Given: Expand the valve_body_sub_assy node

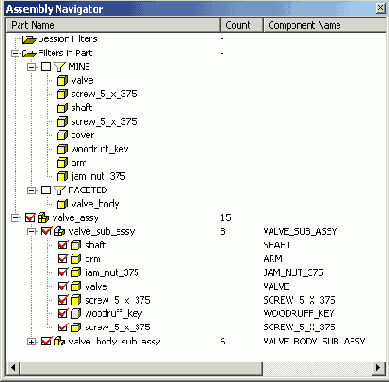Looking at the screenshot, I should 32,342.
